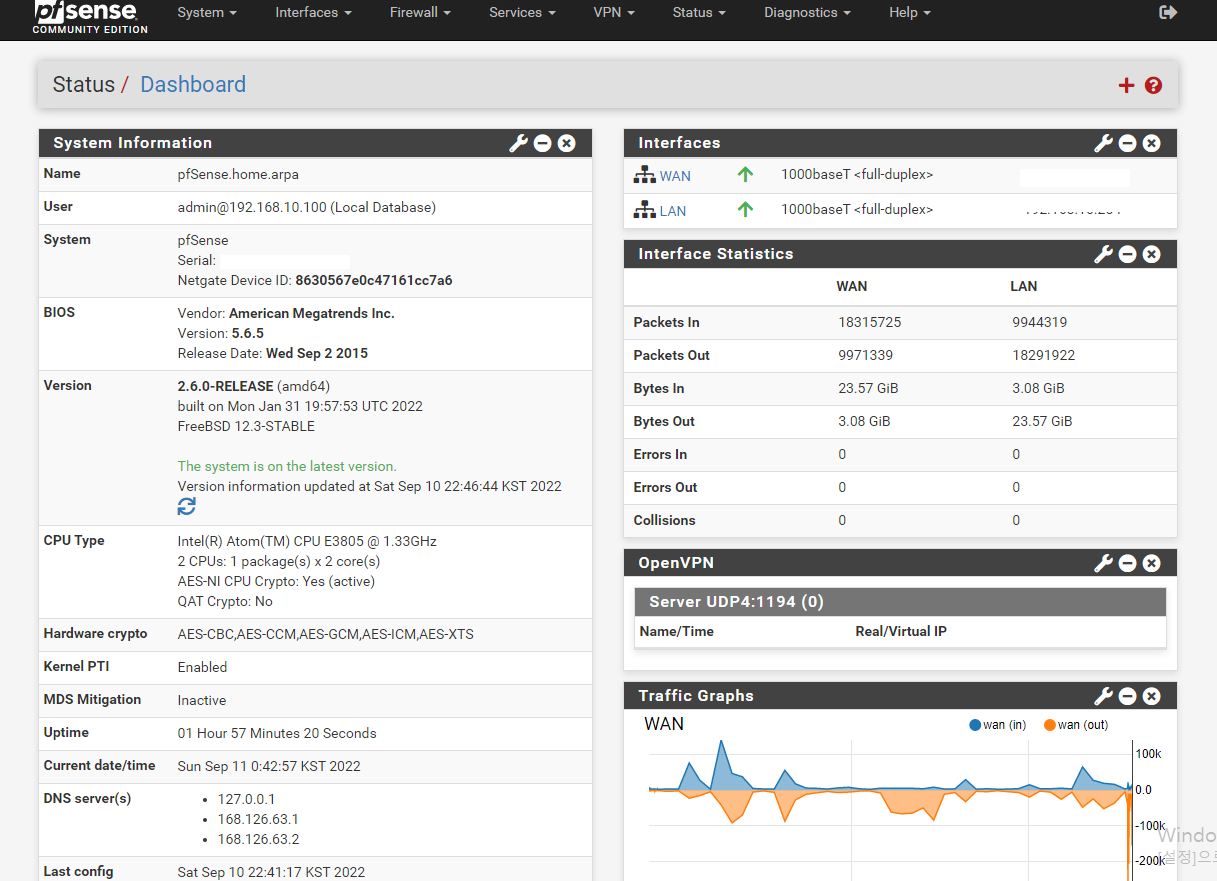The image size is (1217, 881).
Task: Click LAN Packets Out value 18291922
Action: point(1043,355)
